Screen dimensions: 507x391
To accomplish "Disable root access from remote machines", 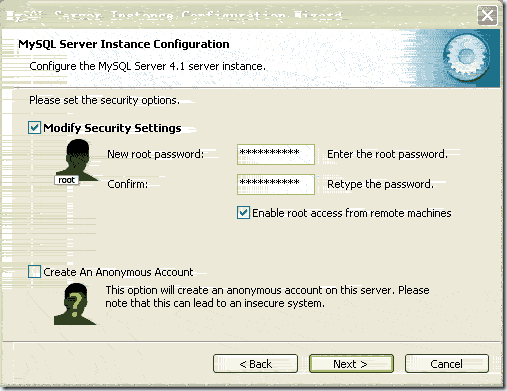I will click(x=243, y=213).
